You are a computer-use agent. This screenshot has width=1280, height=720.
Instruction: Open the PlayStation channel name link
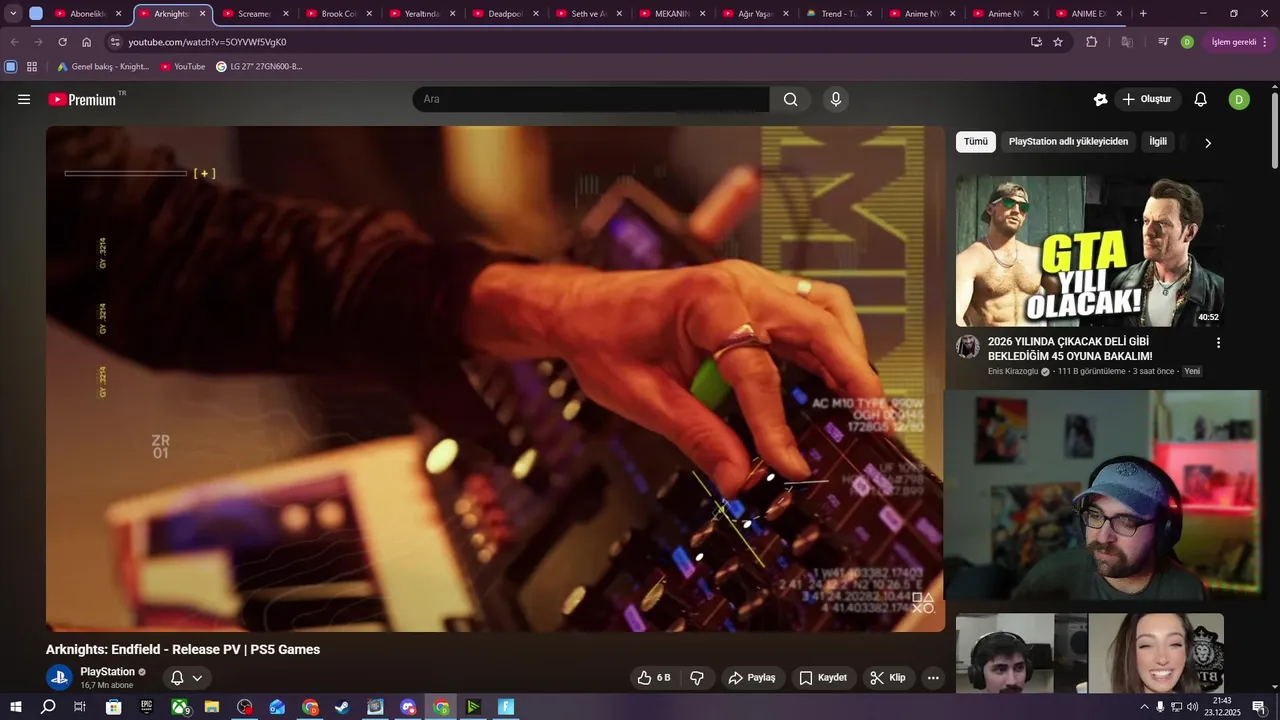[x=107, y=672]
